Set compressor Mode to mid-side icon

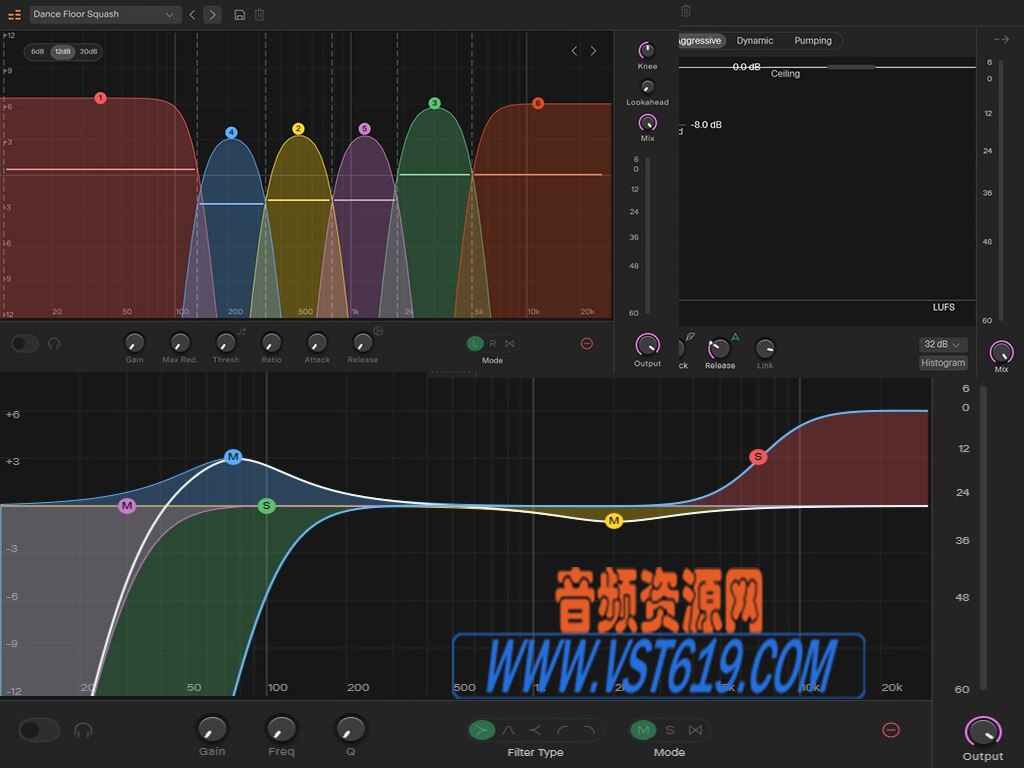point(510,344)
